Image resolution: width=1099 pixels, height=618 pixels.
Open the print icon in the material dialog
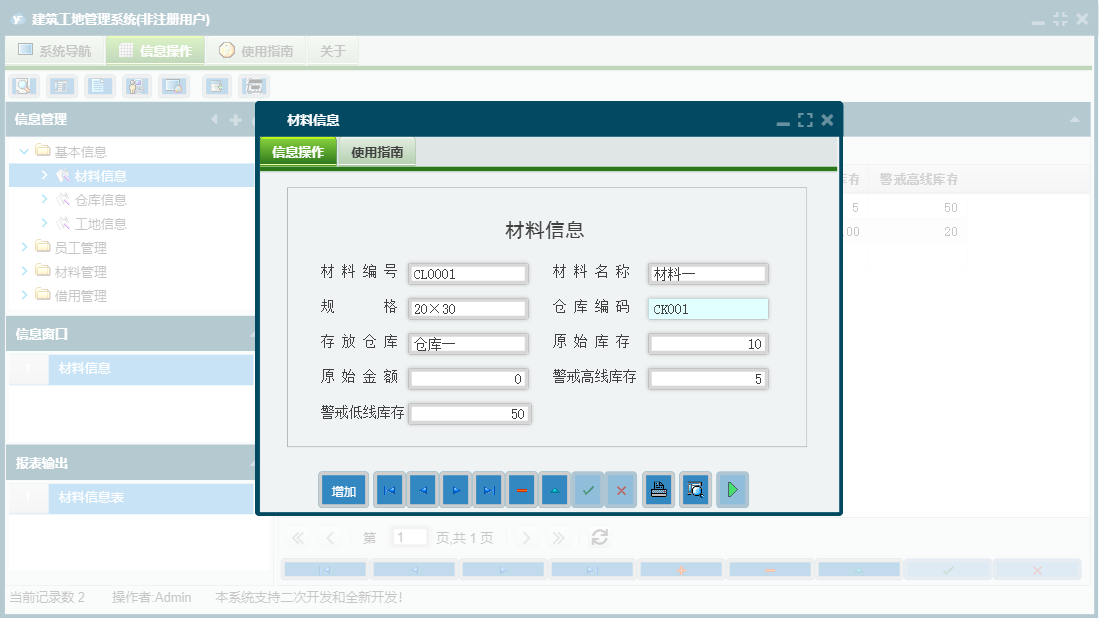[x=658, y=489]
